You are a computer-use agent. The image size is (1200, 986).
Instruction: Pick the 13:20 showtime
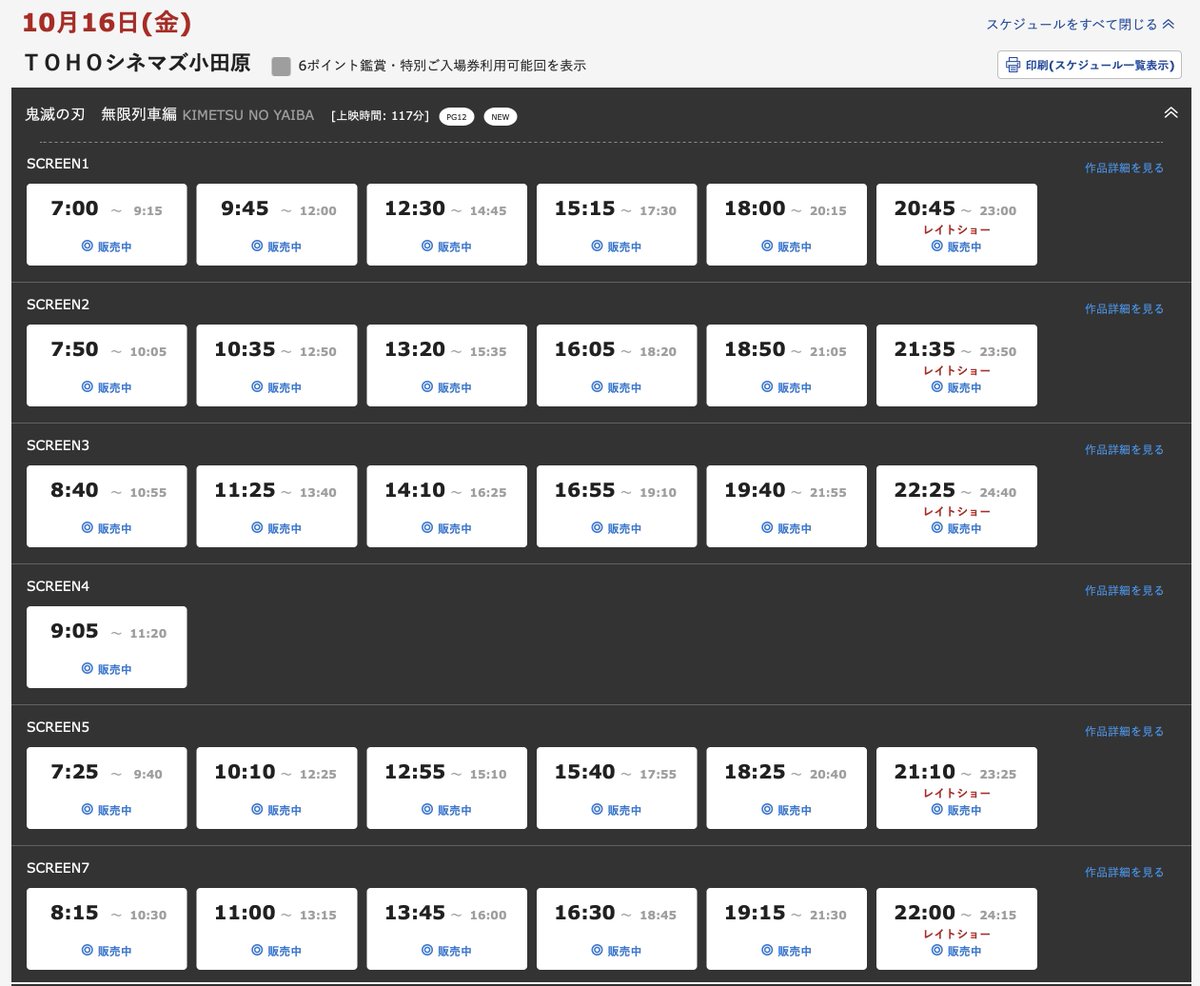click(447, 366)
